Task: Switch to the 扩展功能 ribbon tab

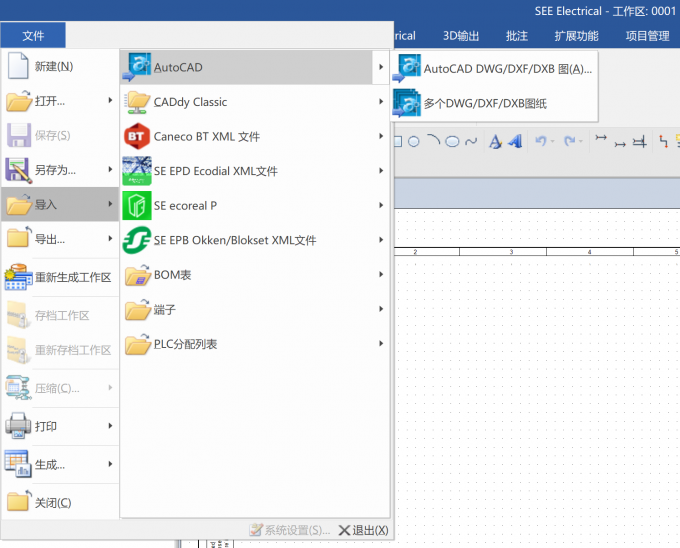Action: [576, 36]
